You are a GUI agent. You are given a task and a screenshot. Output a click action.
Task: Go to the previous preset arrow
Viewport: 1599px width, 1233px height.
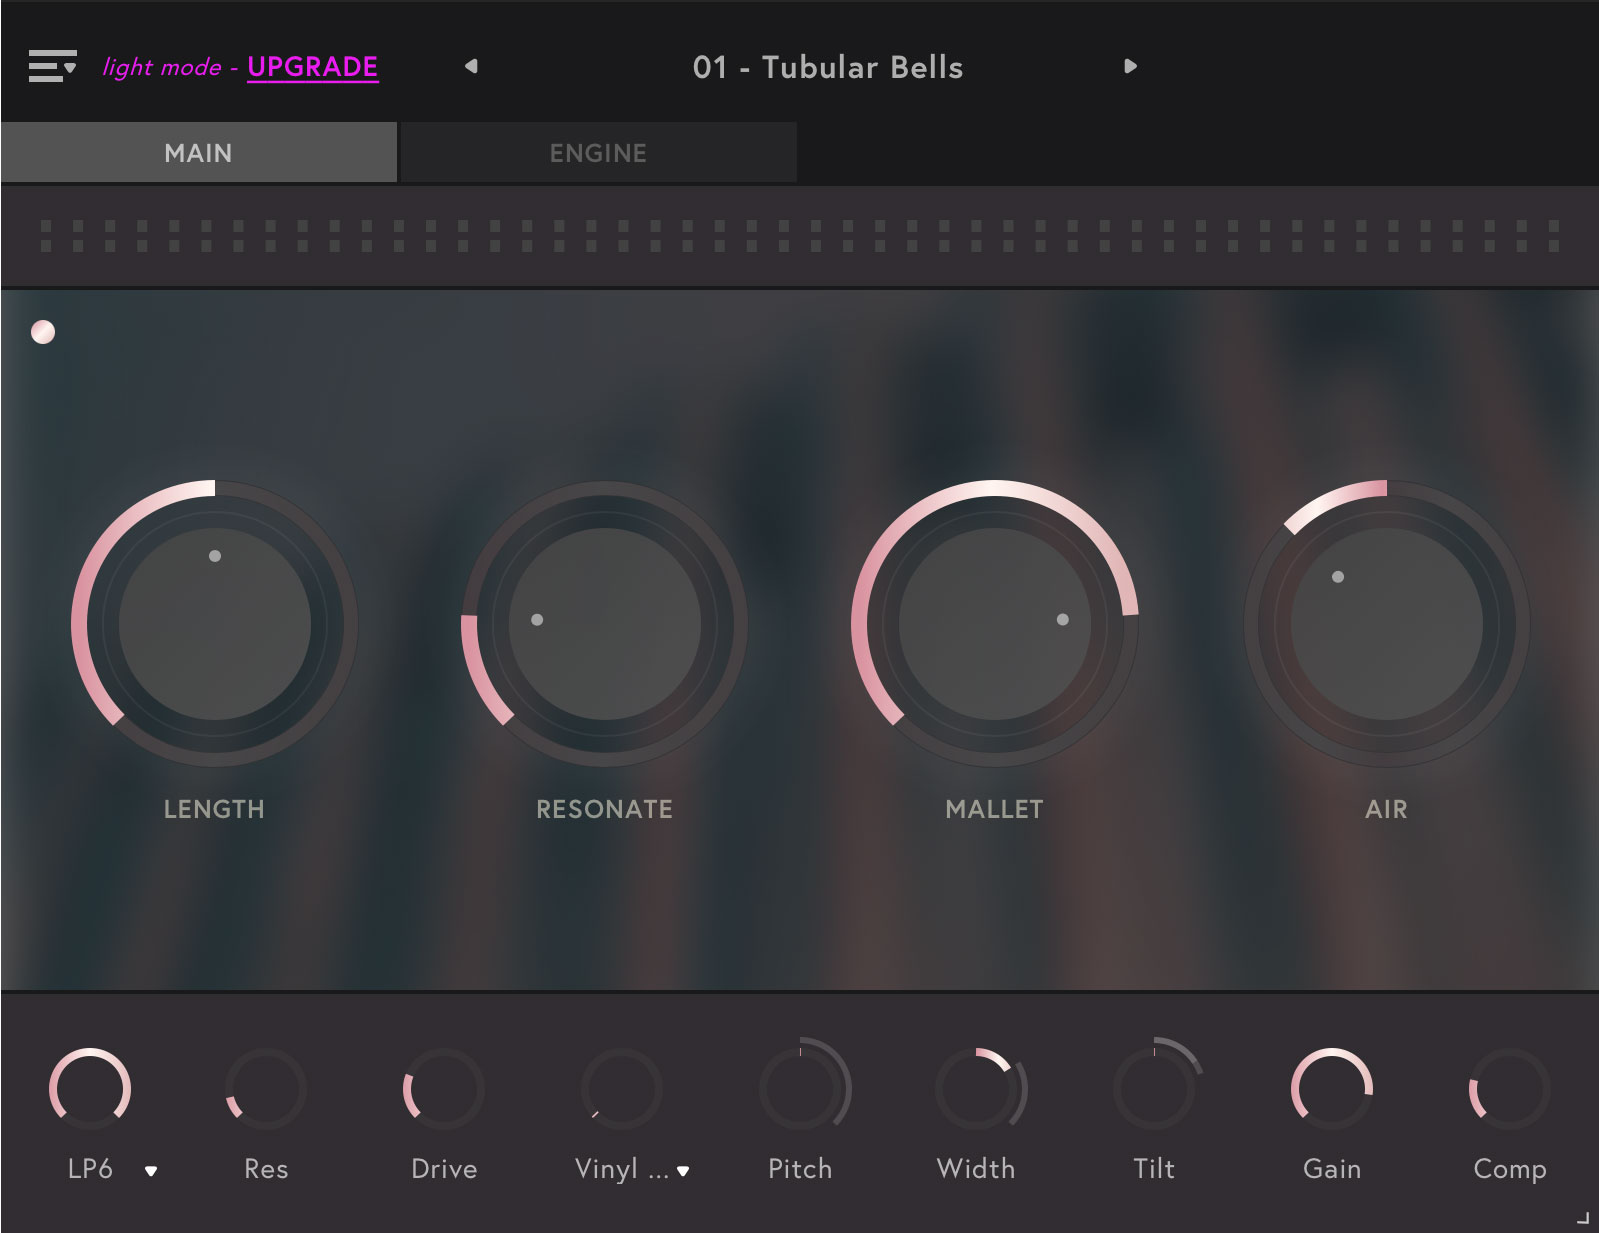tap(471, 66)
